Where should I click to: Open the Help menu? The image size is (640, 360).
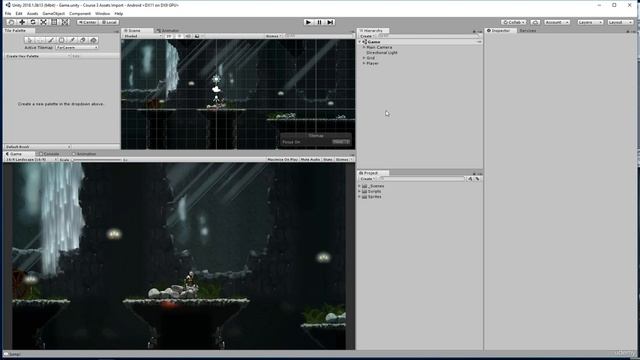tap(118, 13)
